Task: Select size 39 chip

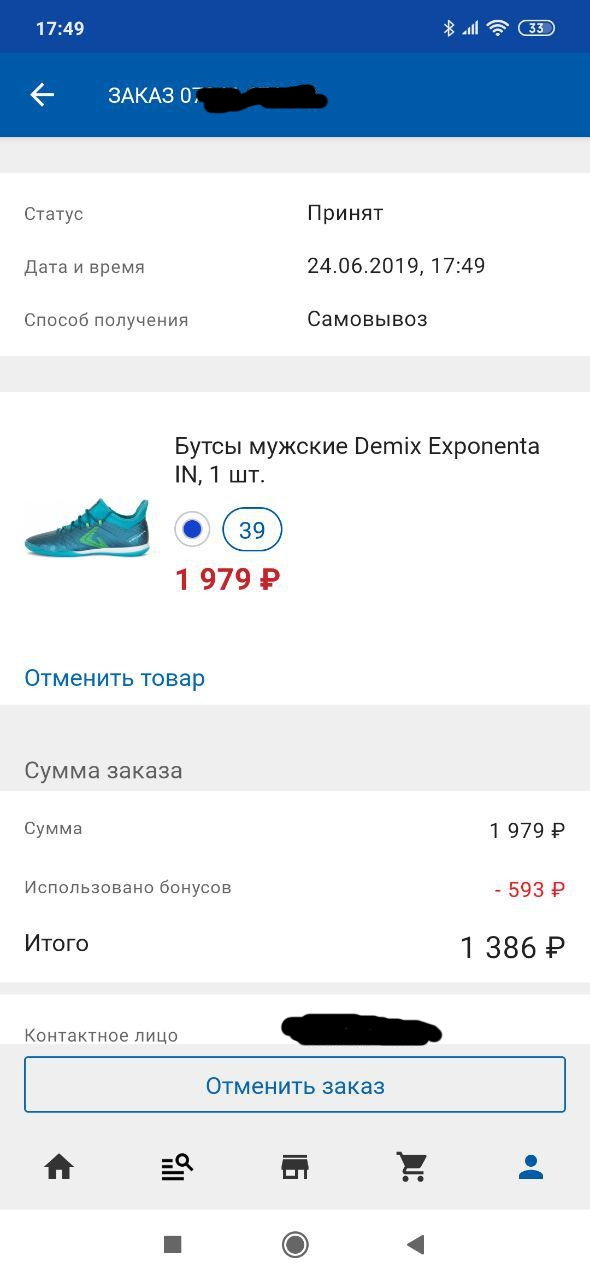Action: [x=252, y=529]
